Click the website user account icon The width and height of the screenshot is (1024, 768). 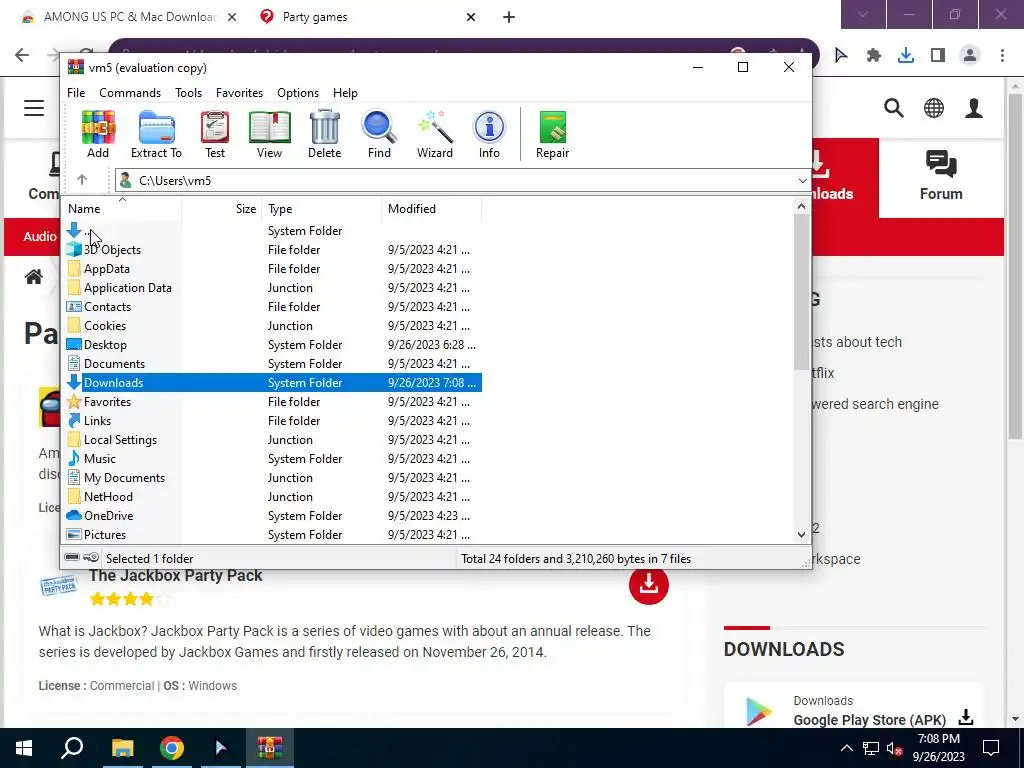[x=974, y=108]
